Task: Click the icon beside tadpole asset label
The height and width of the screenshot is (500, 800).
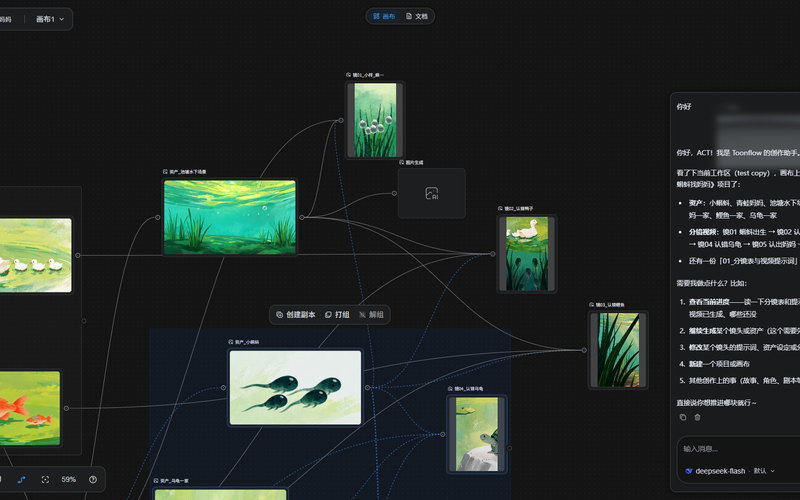Action: pyautogui.click(x=231, y=342)
